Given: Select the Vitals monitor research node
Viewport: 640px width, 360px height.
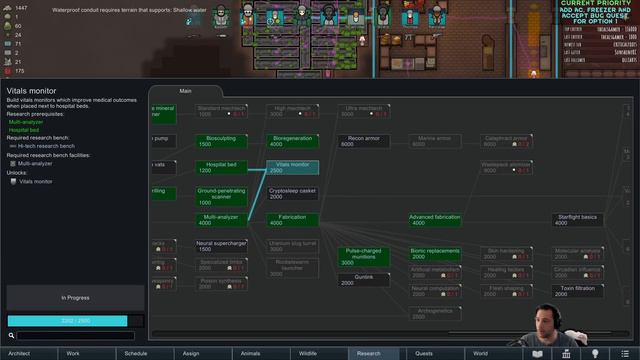Looking at the screenshot, I should click(293, 167).
